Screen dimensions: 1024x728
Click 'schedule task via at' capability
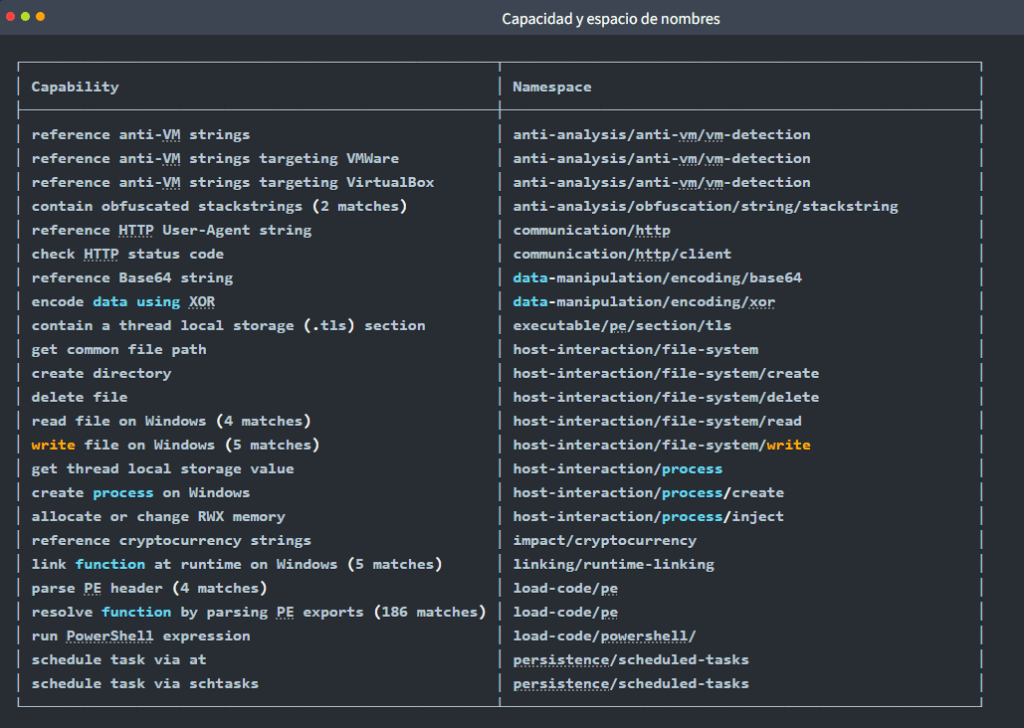tap(119, 660)
